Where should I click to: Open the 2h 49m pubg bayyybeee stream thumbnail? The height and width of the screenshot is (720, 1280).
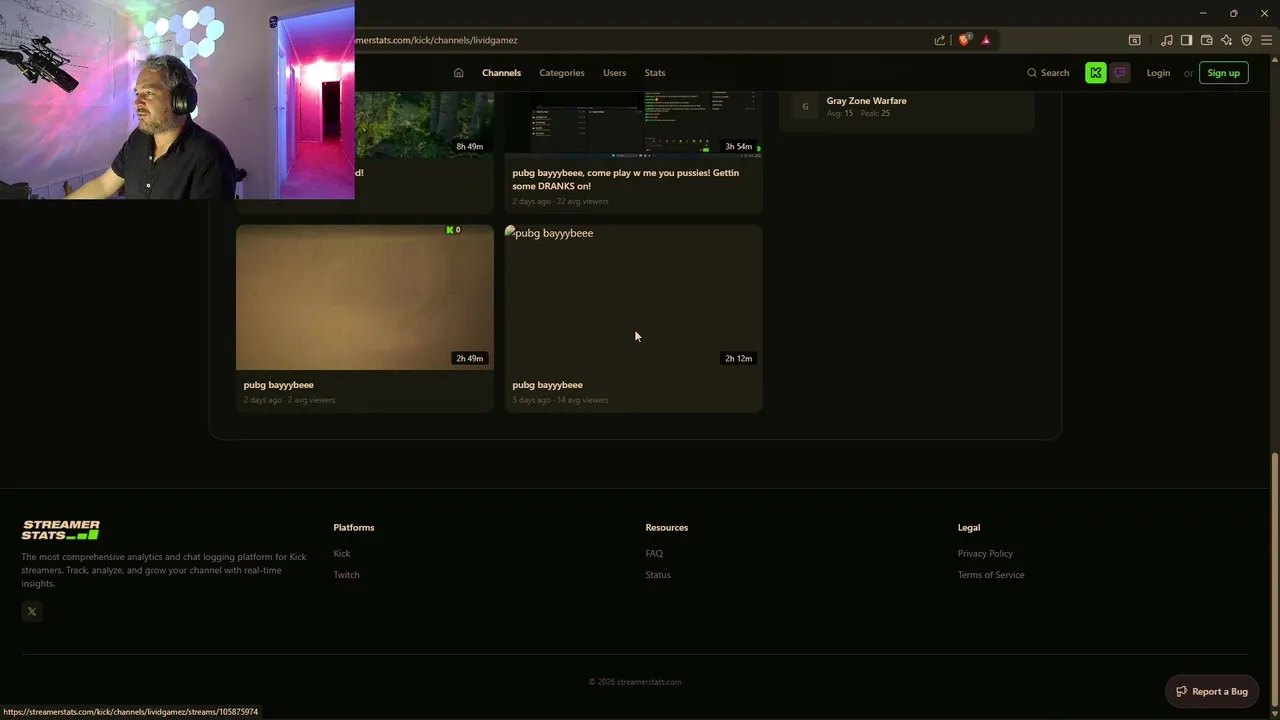tap(365, 297)
